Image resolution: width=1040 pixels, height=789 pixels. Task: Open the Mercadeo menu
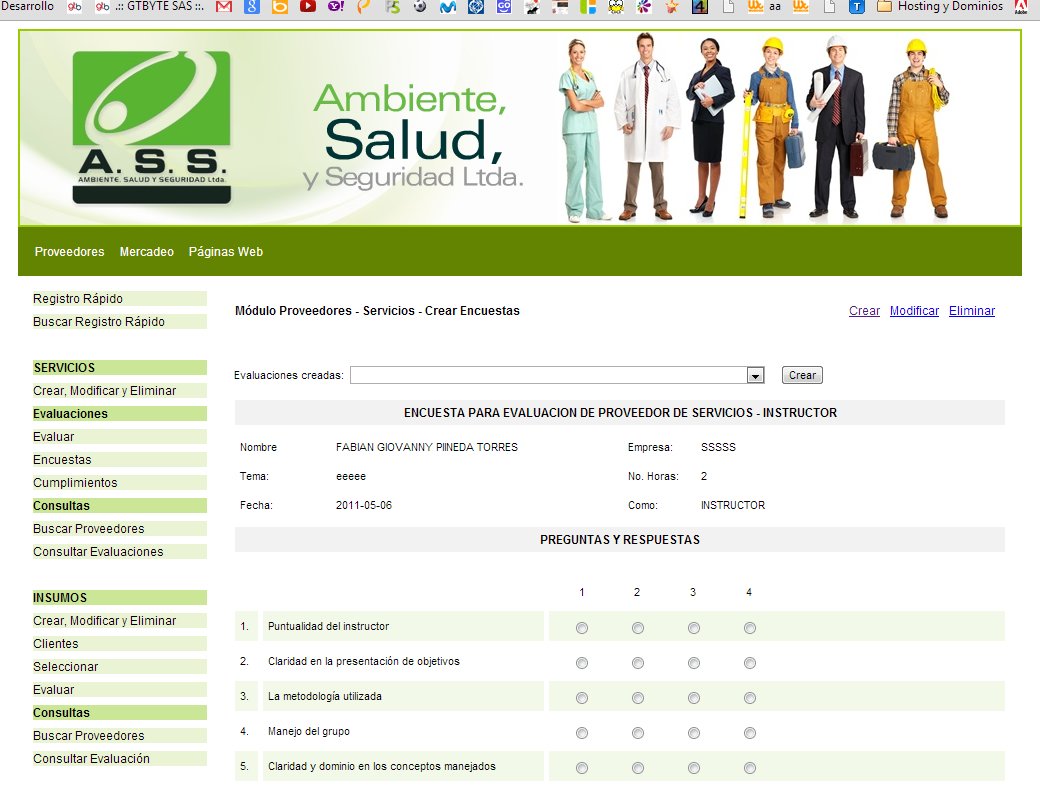147,252
